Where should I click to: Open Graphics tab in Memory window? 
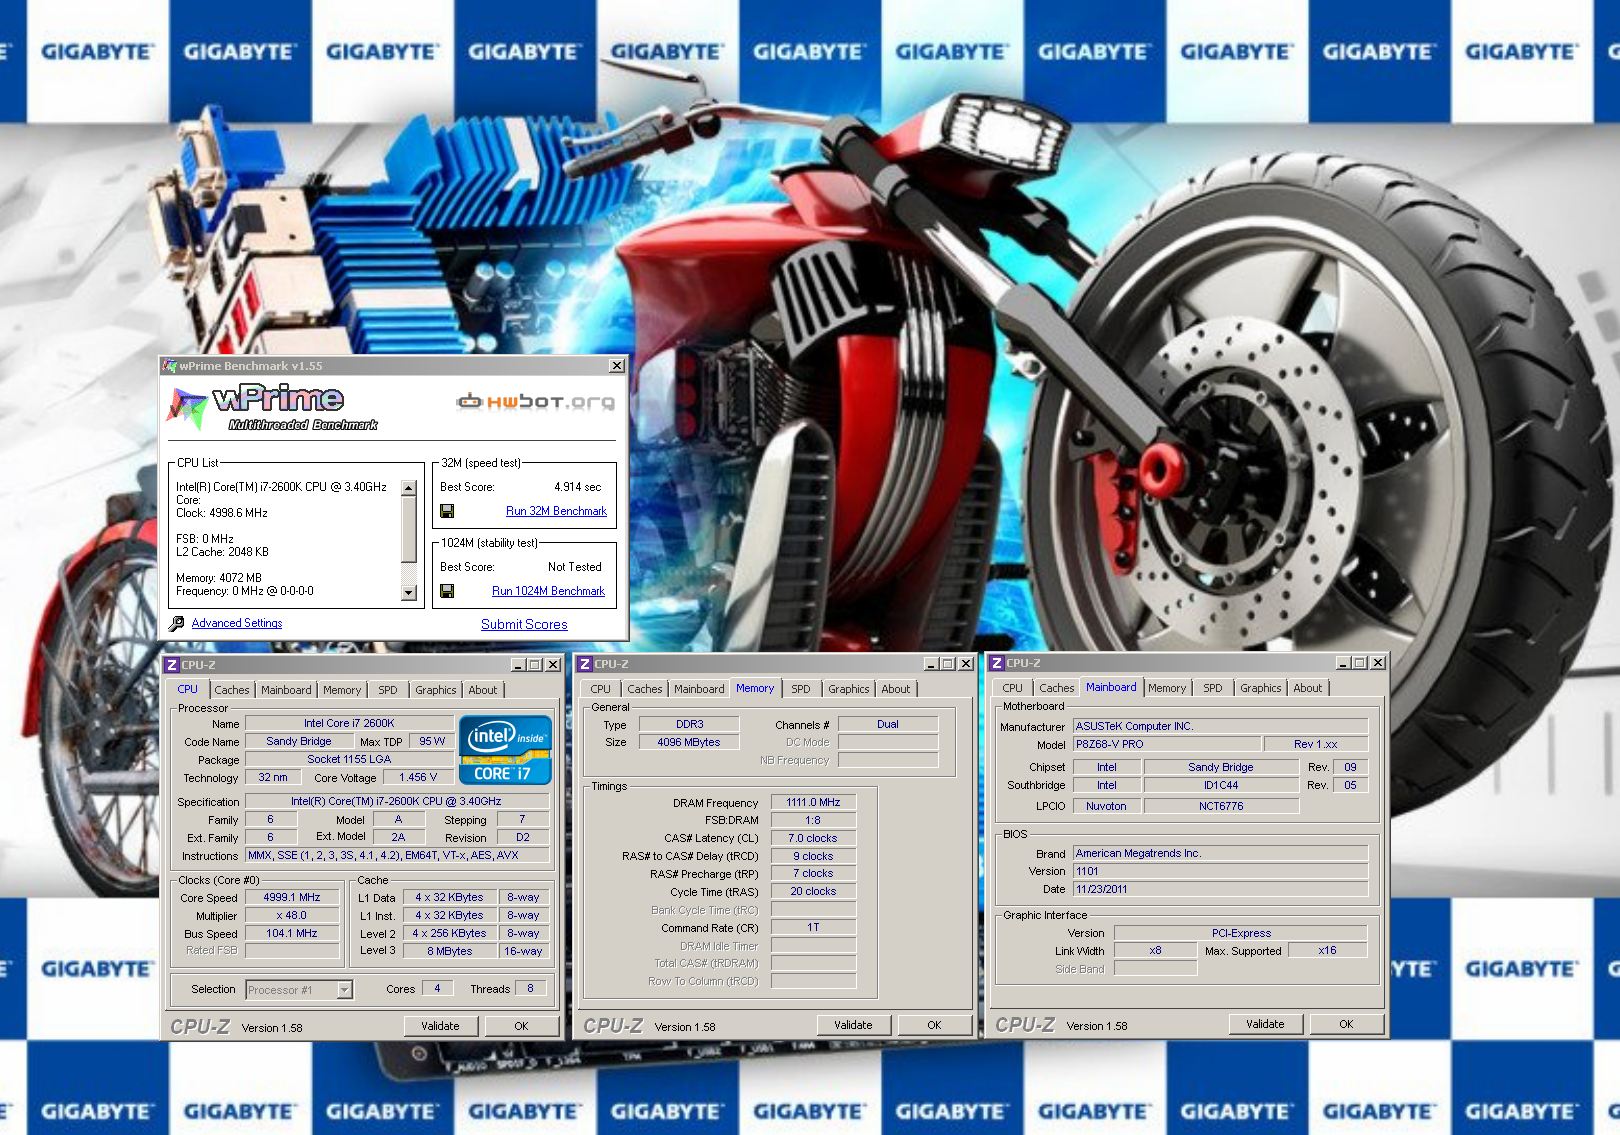(x=849, y=689)
